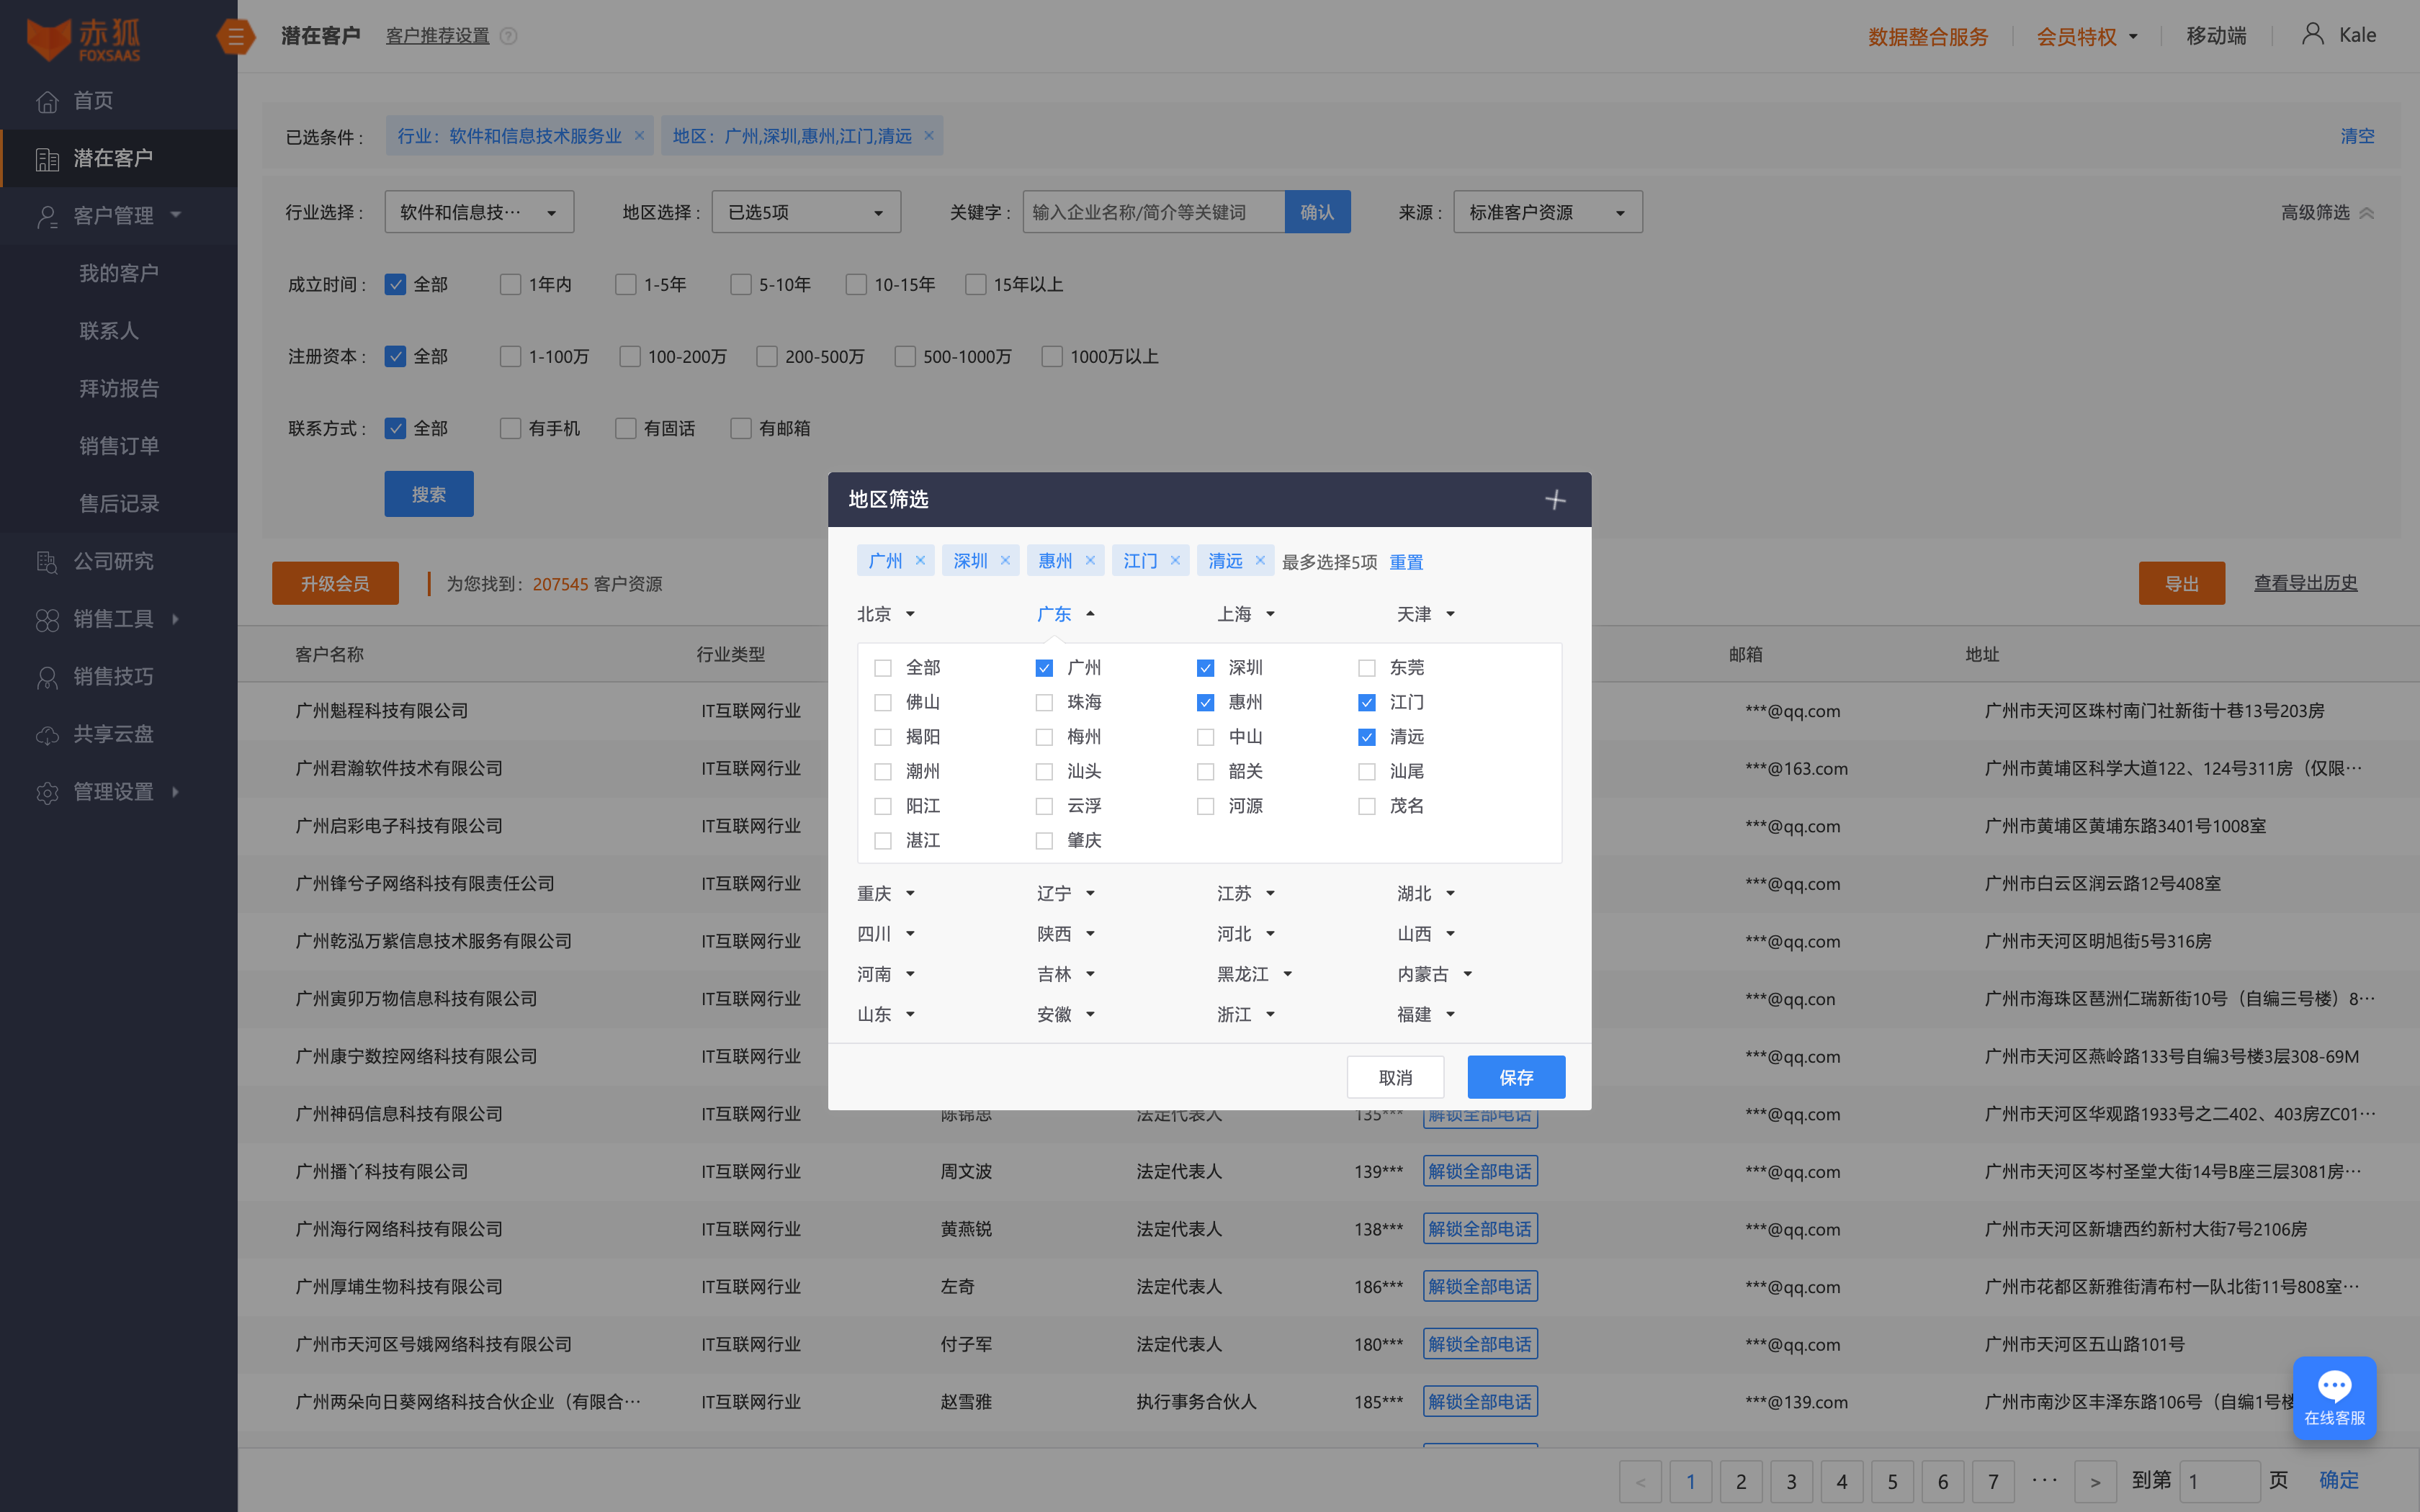Check the 东莞 checkbox

tap(1367, 668)
